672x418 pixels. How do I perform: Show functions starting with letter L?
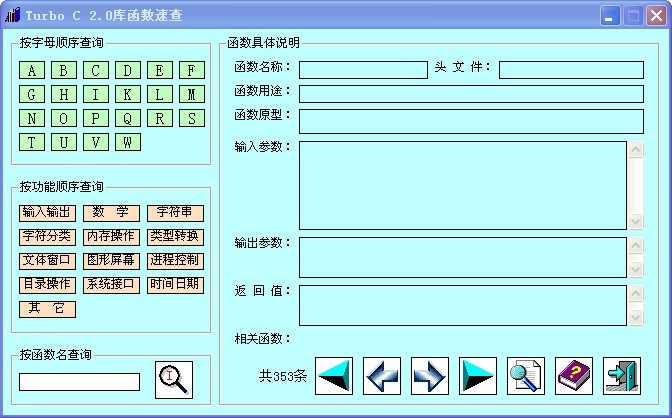coord(160,94)
